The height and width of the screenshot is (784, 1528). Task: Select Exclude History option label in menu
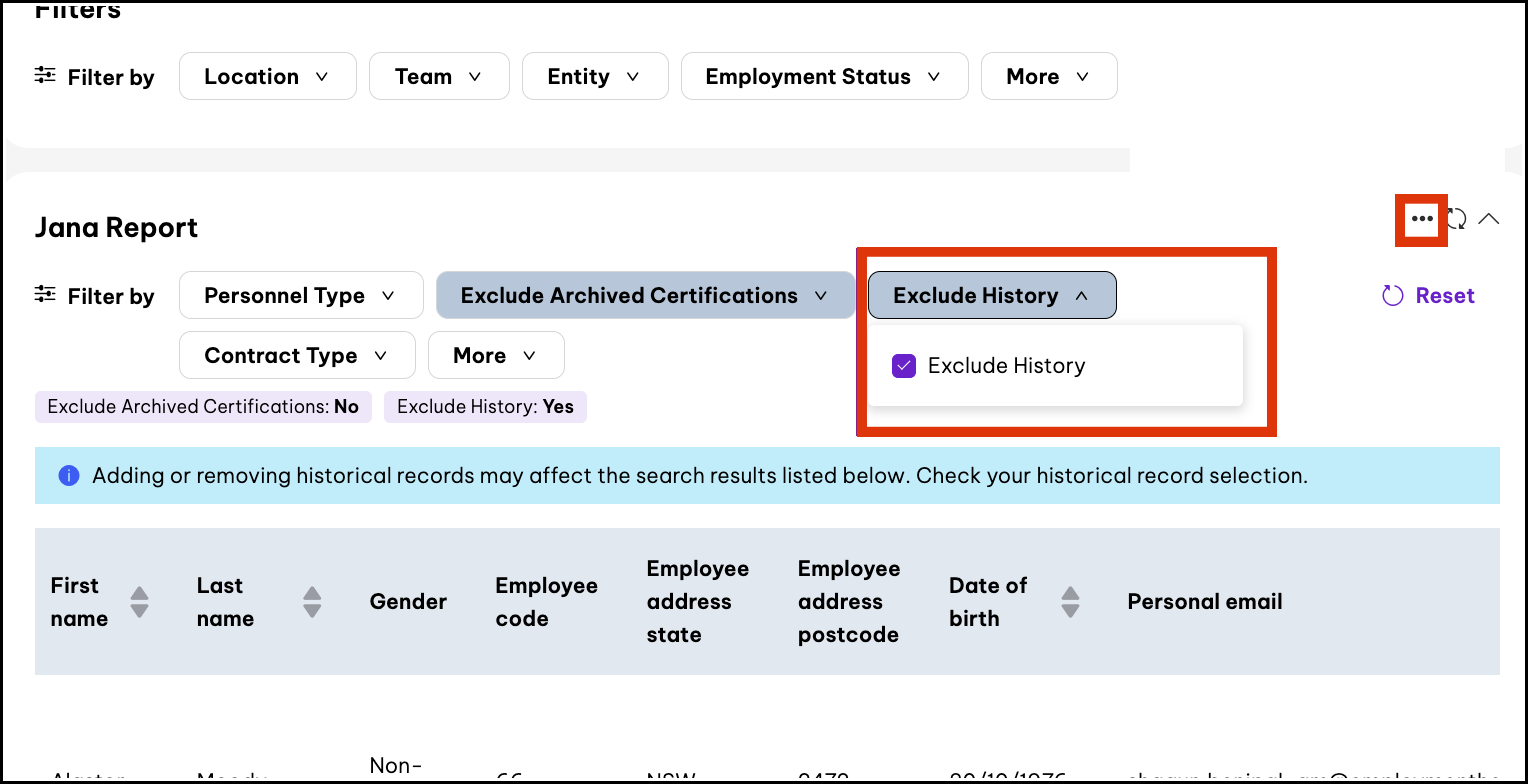coord(1006,366)
